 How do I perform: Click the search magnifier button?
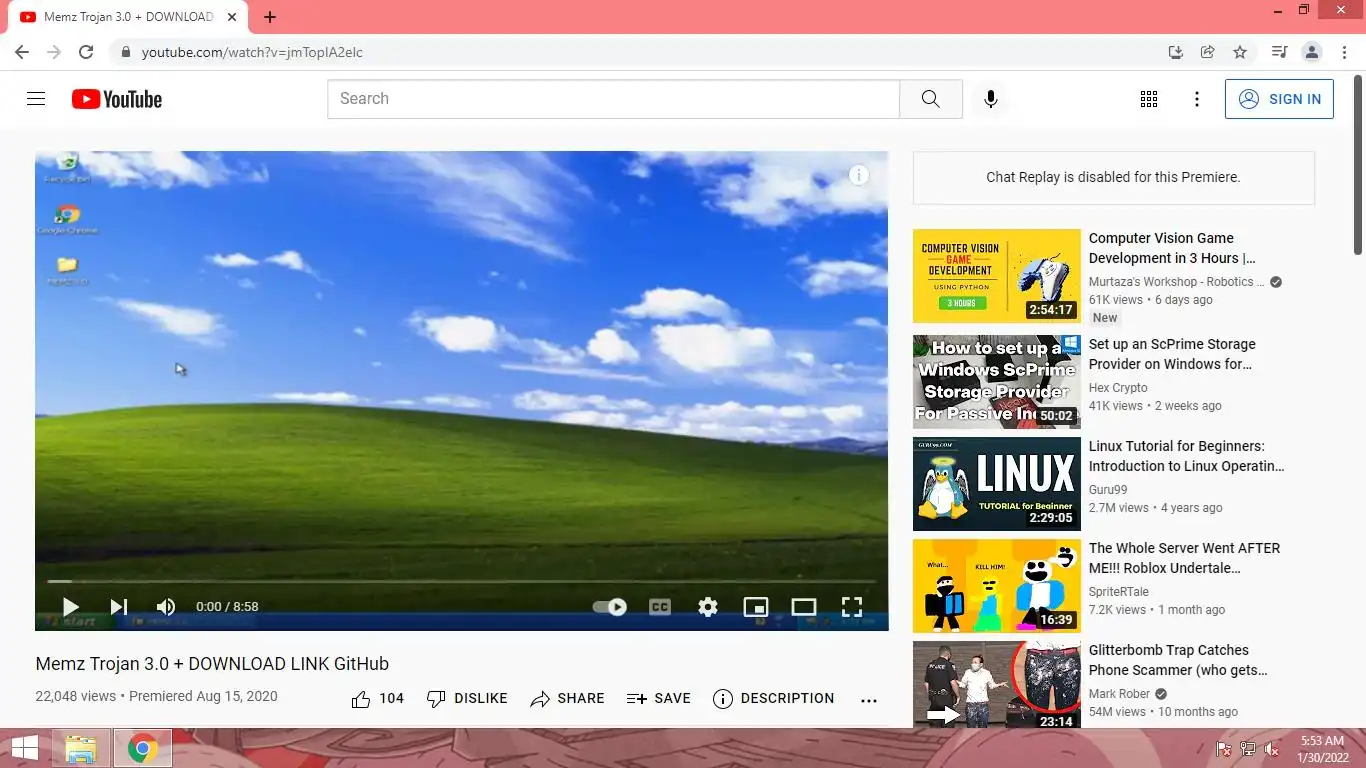[x=930, y=99]
